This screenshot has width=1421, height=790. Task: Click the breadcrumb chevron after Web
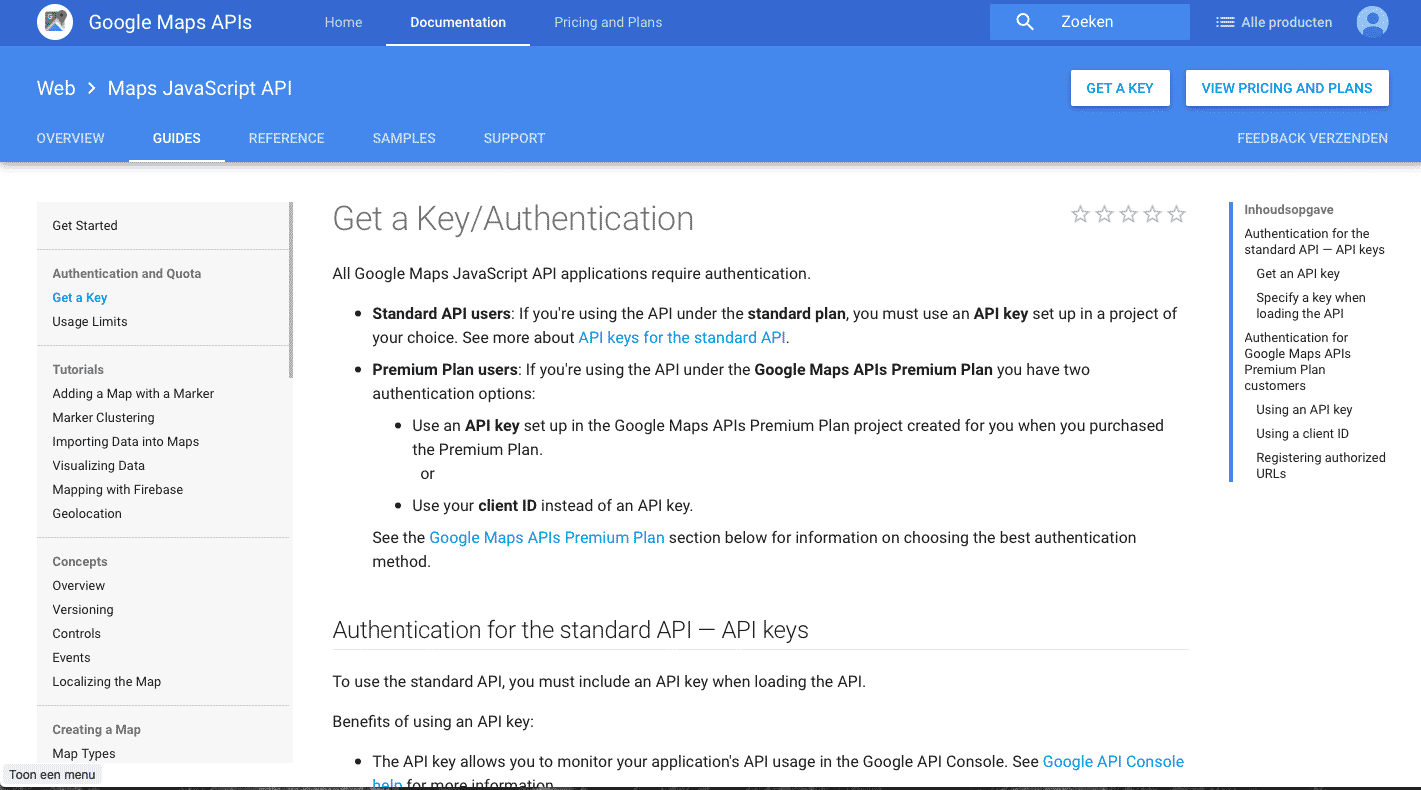tap(91, 88)
